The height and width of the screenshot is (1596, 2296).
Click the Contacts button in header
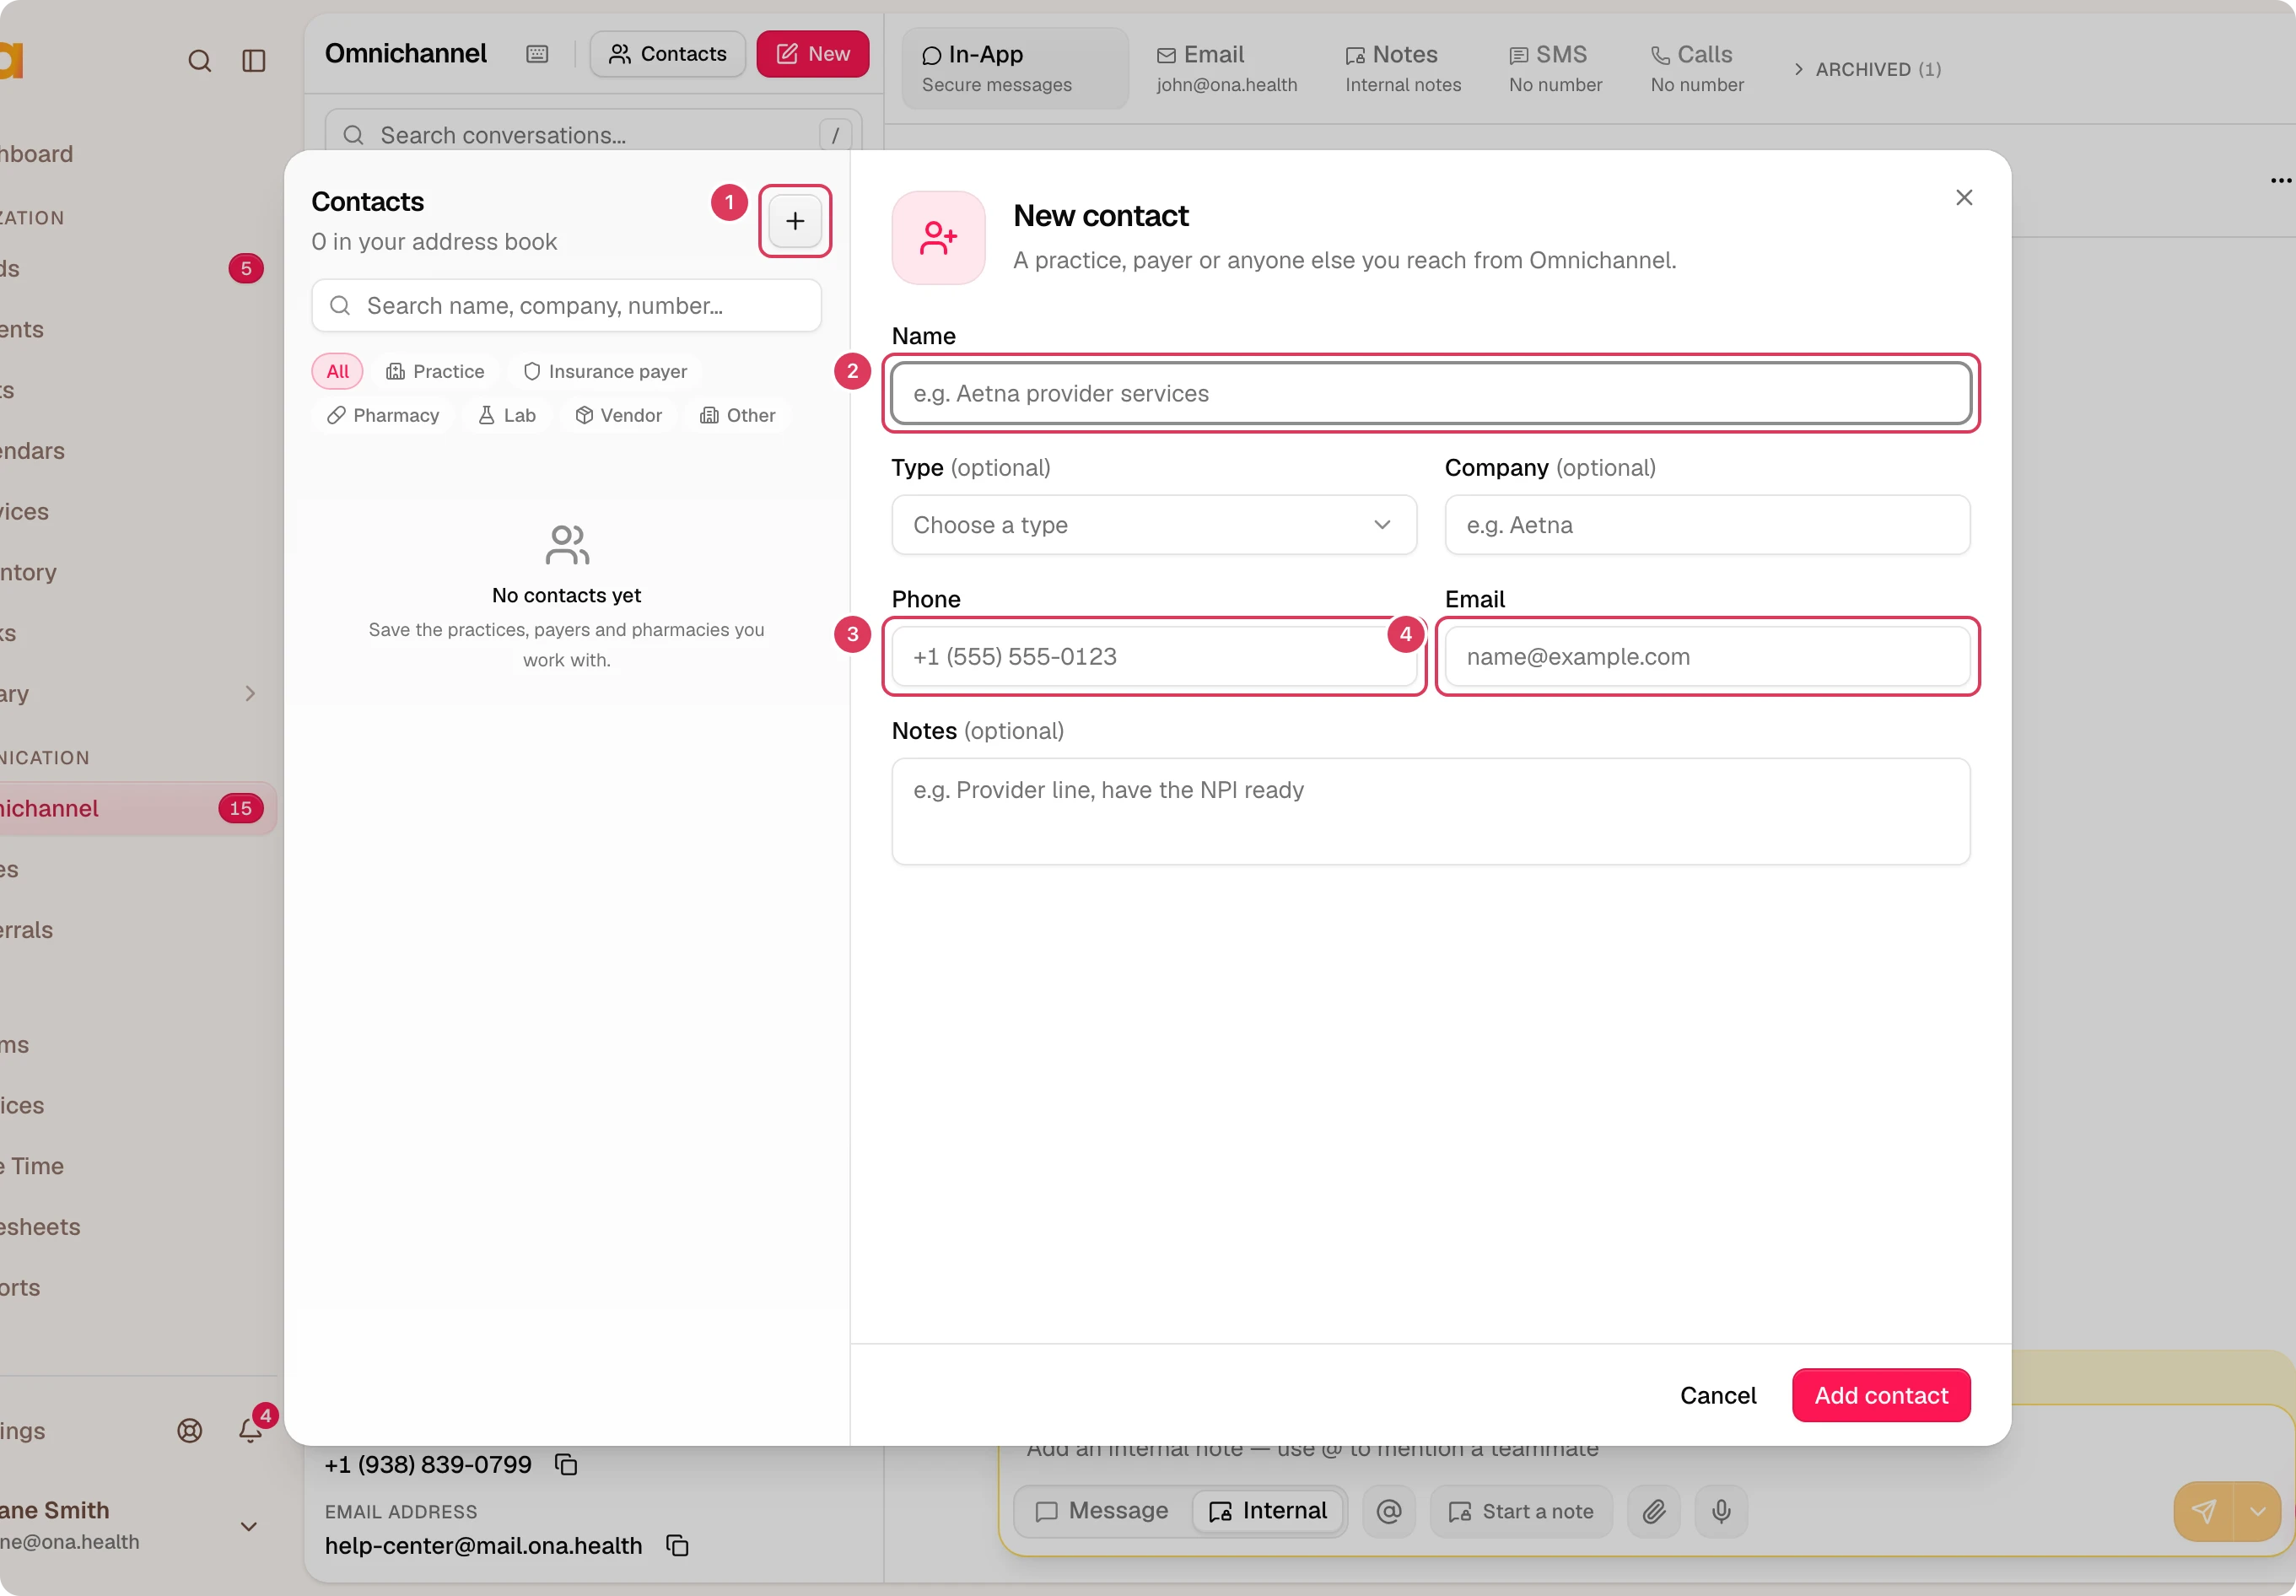click(667, 54)
